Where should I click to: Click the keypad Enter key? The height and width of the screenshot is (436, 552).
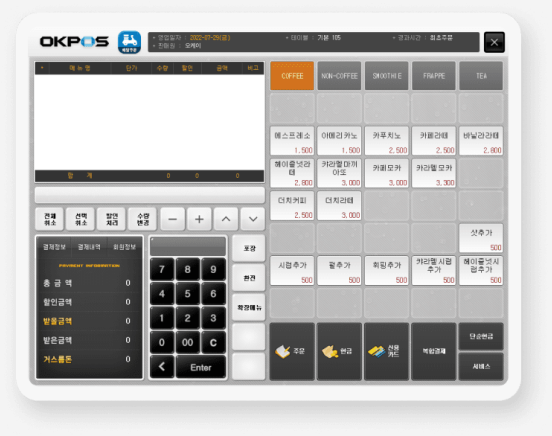coord(201,367)
